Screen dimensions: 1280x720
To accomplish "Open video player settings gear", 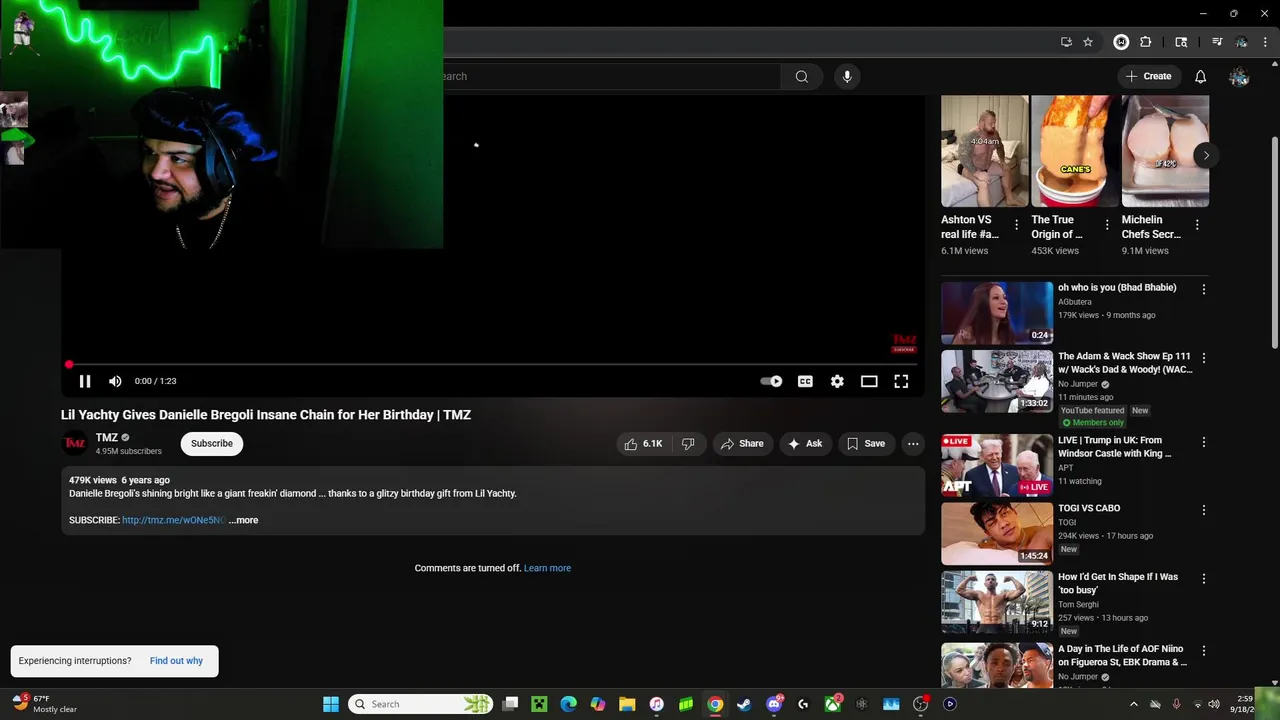I will point(837,381).
